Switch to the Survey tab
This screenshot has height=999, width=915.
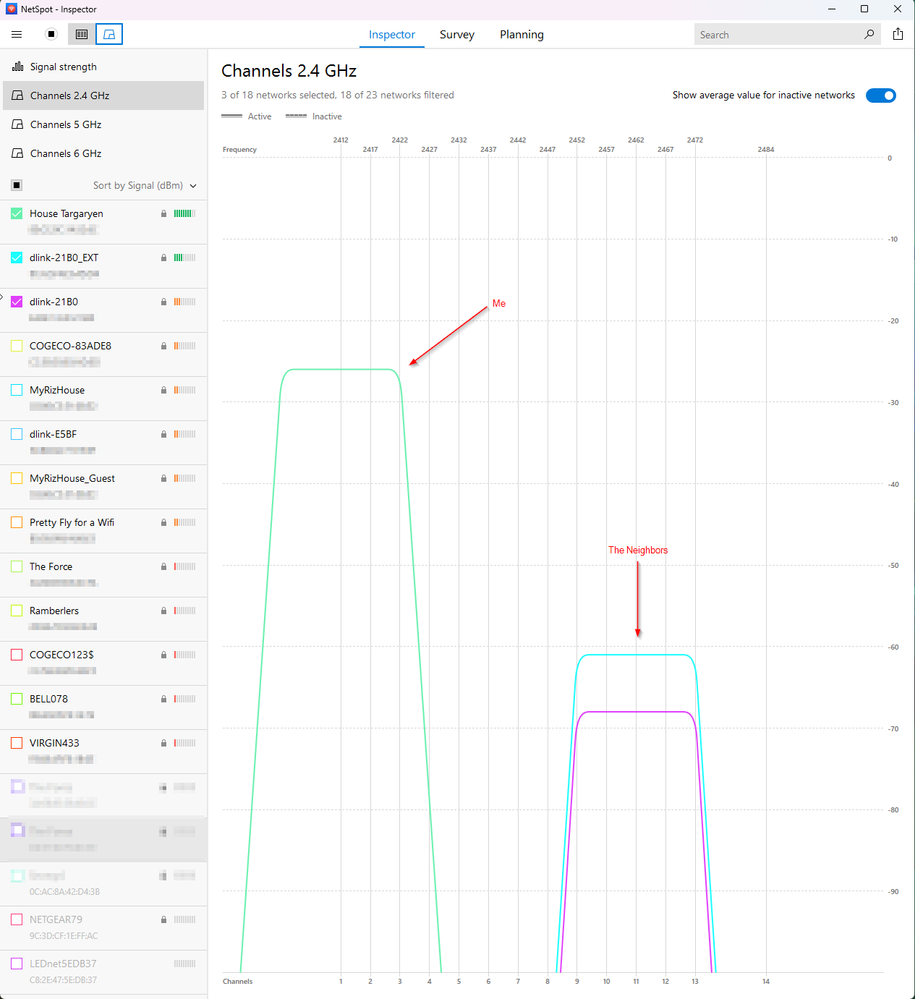click(x=456, y=34)
